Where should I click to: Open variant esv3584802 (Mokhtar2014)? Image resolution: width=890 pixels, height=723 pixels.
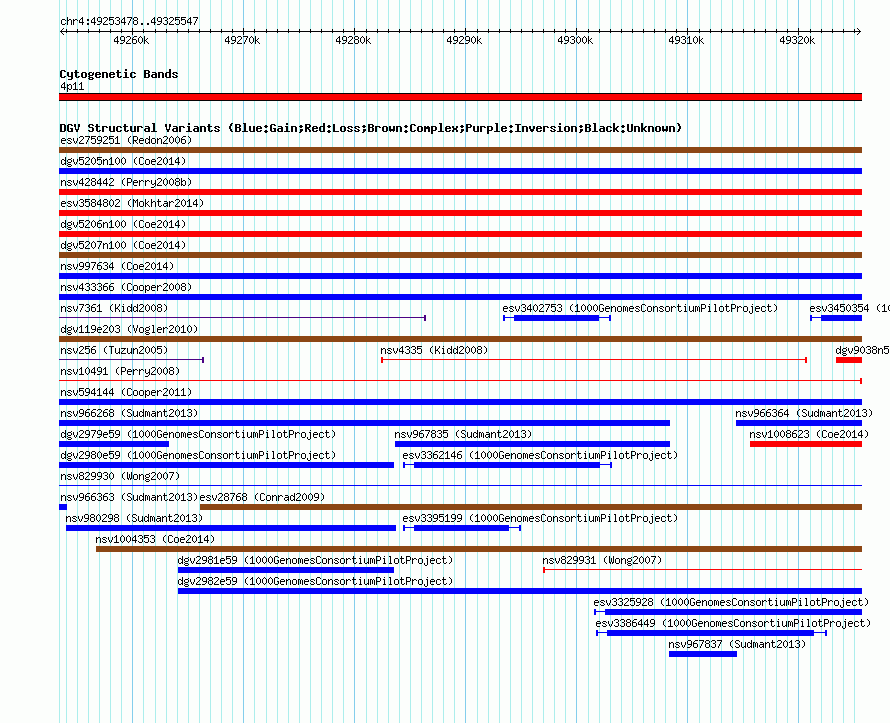pos(132,203)
